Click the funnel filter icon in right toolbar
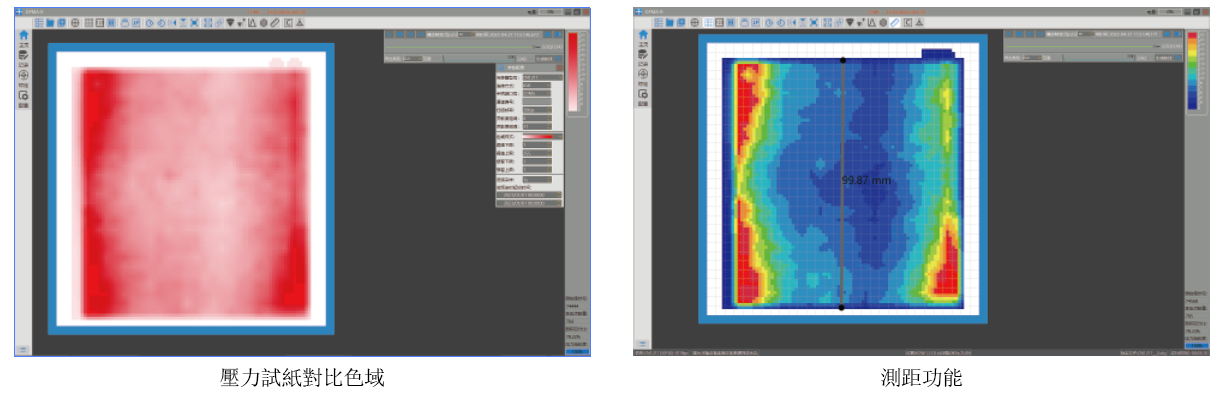The height and width of the screenshot is (397, 1224). click(850, 23)
